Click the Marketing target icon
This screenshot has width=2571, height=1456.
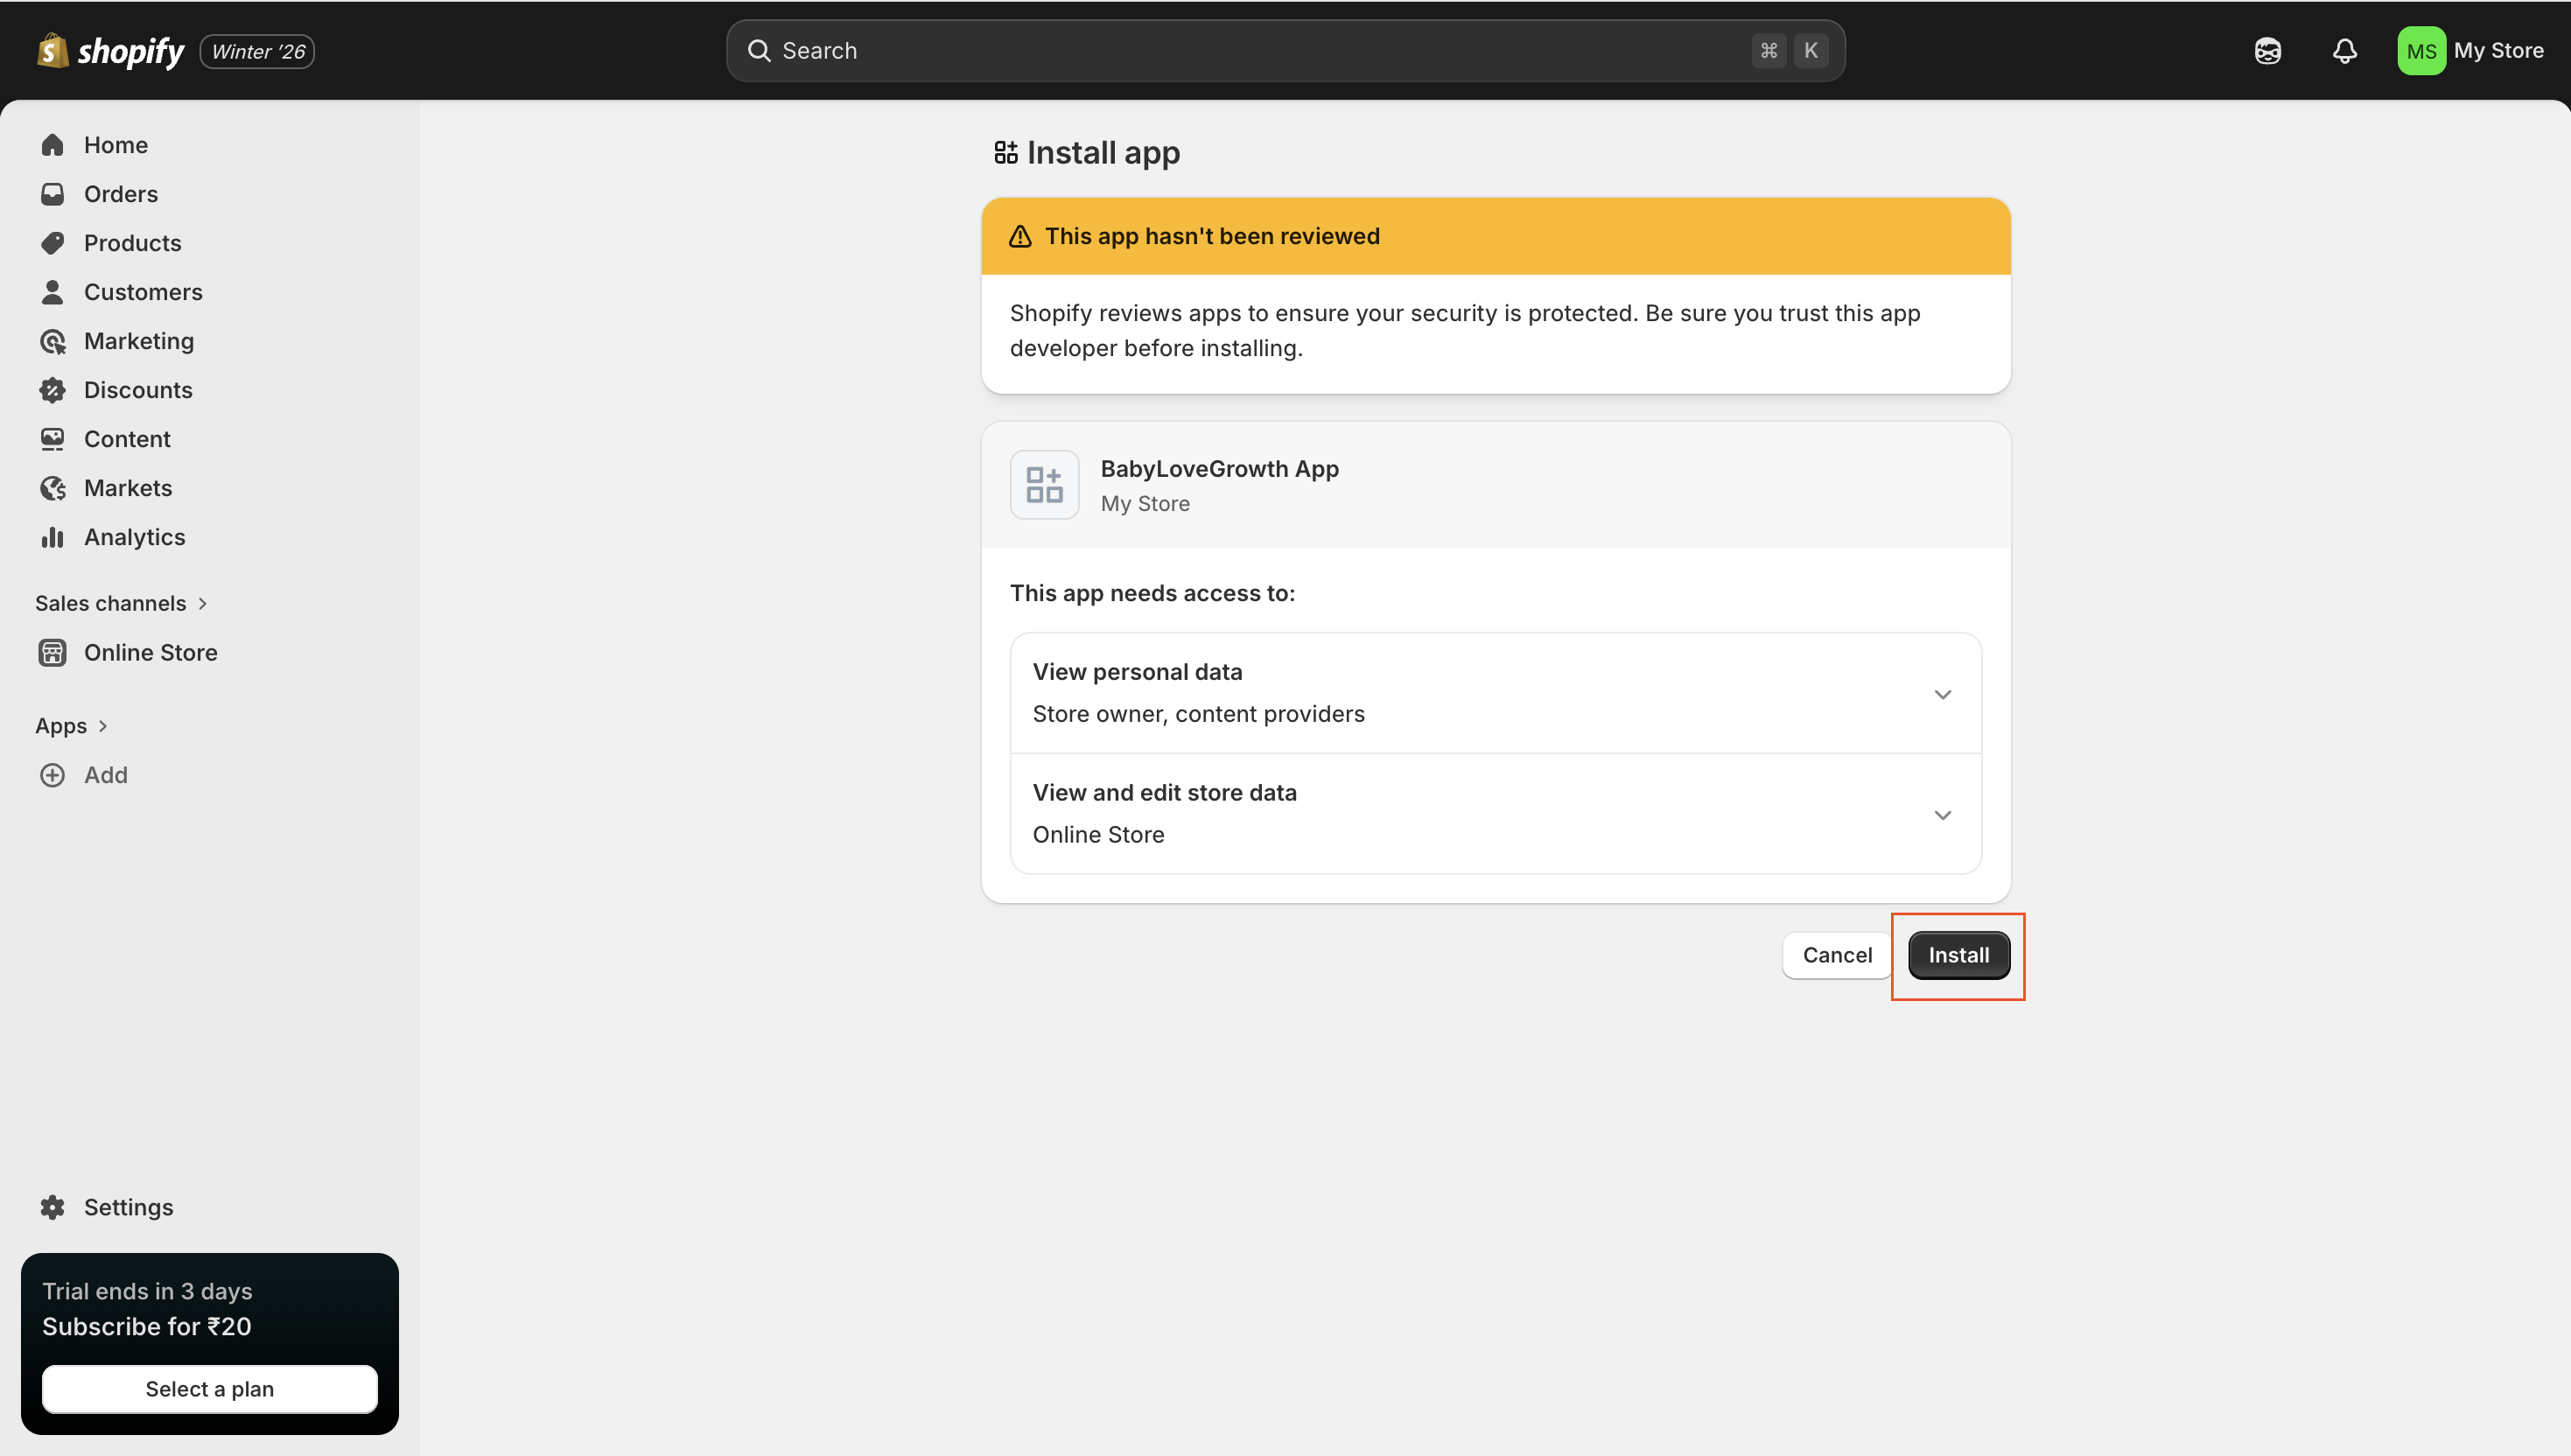pos(52,341)
